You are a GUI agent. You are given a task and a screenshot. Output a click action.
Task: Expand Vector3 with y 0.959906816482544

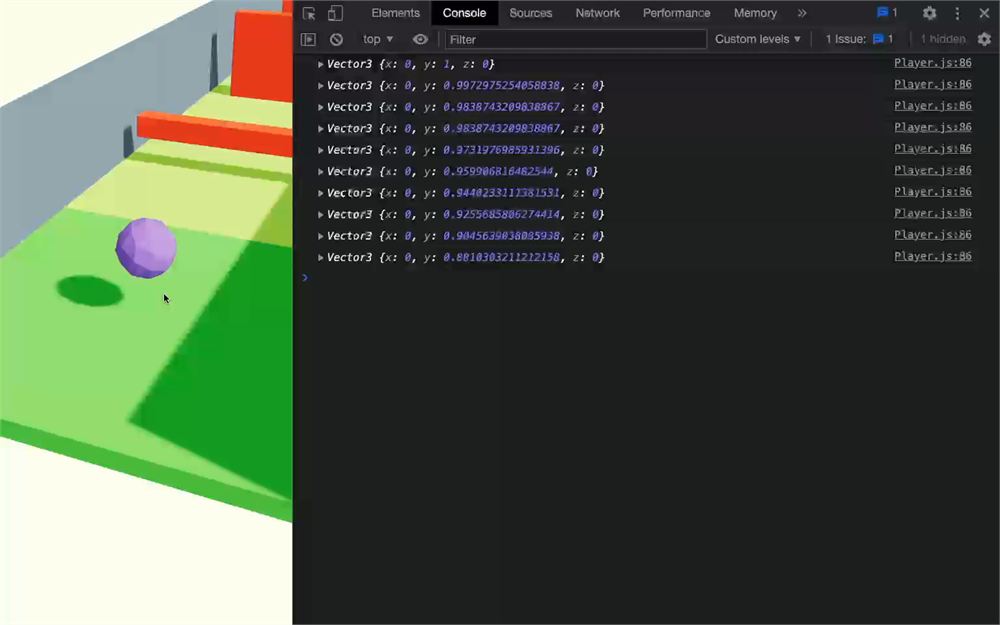[321, 172]
